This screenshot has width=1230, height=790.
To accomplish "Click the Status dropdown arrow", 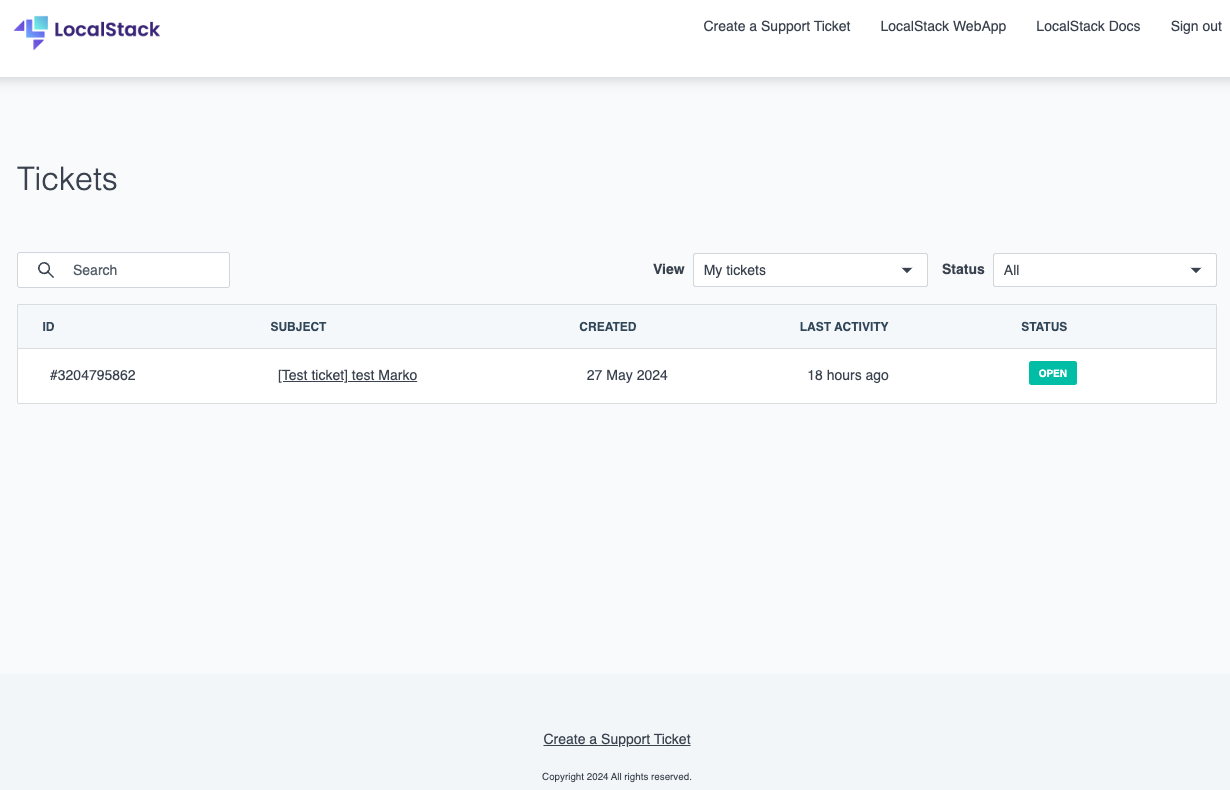I will point(1195,270).
